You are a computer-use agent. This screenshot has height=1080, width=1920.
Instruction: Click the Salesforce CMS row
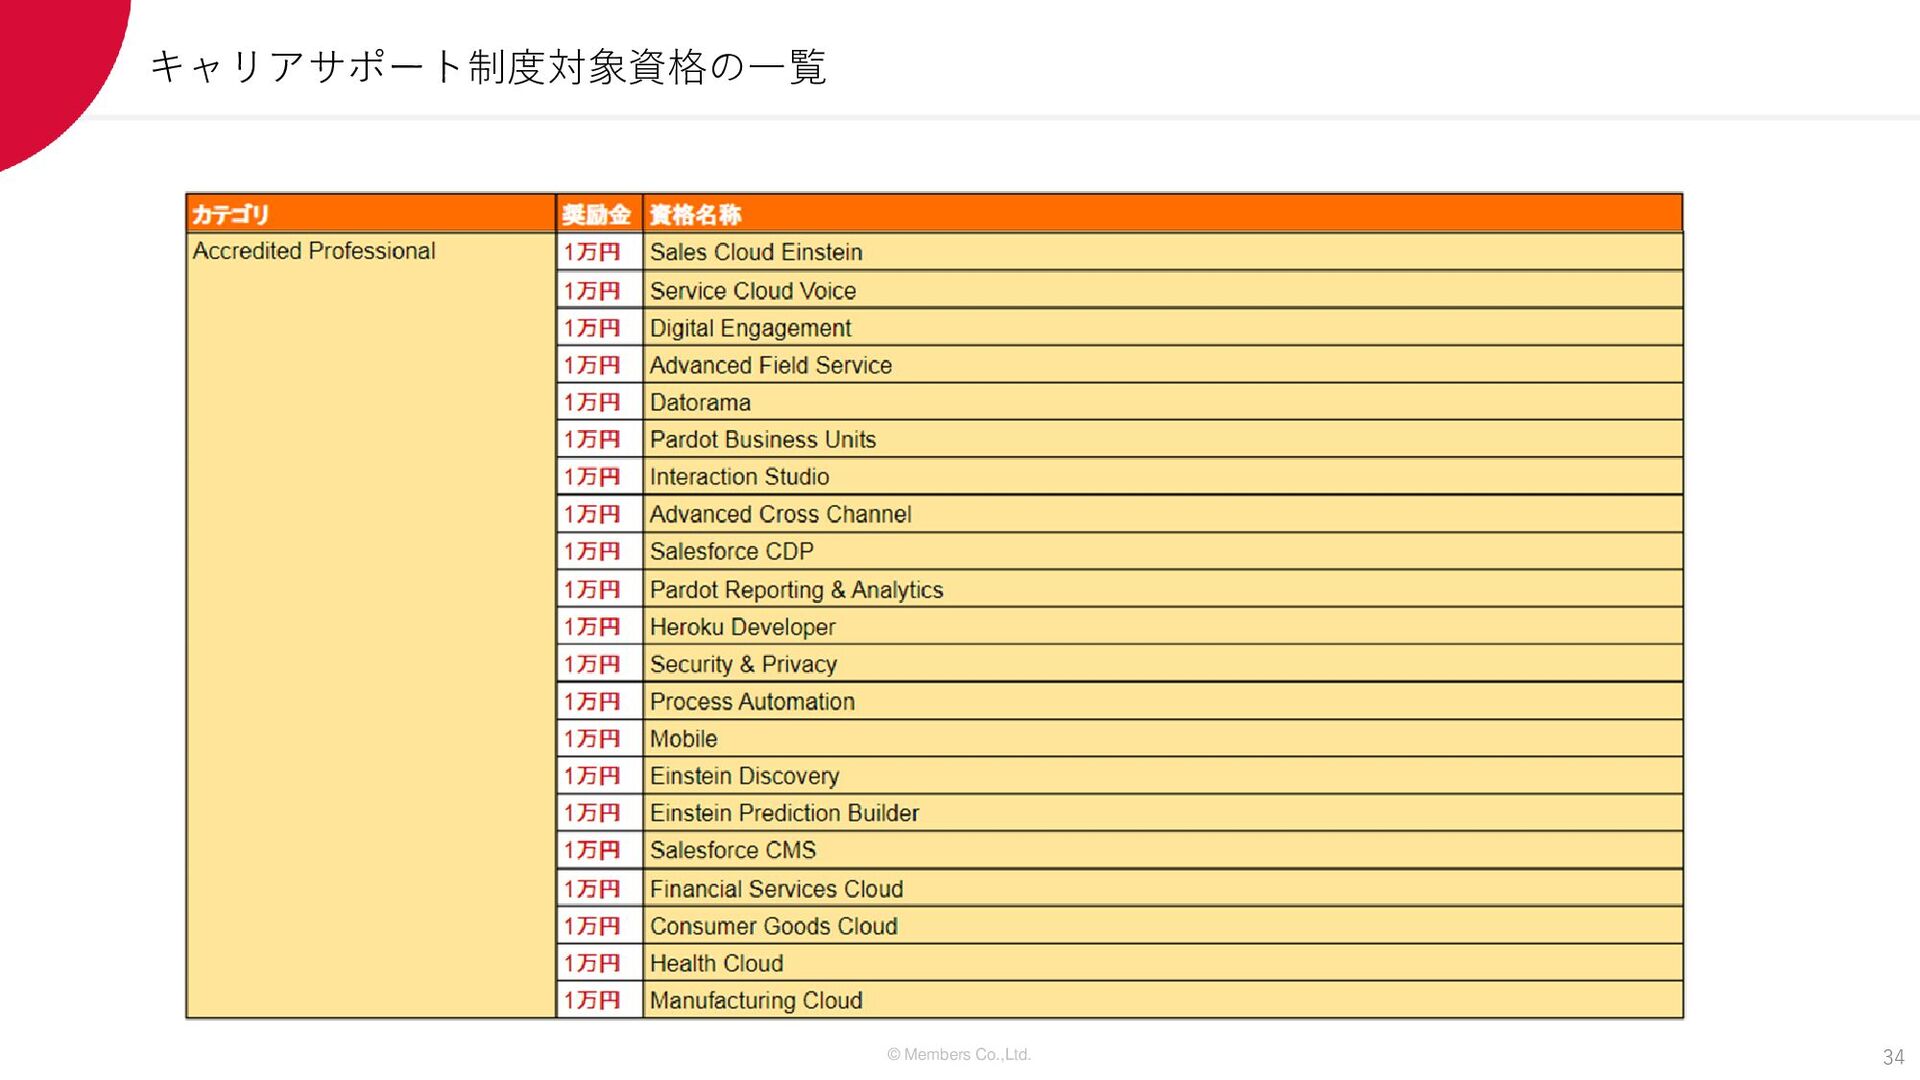(1163, 850)
